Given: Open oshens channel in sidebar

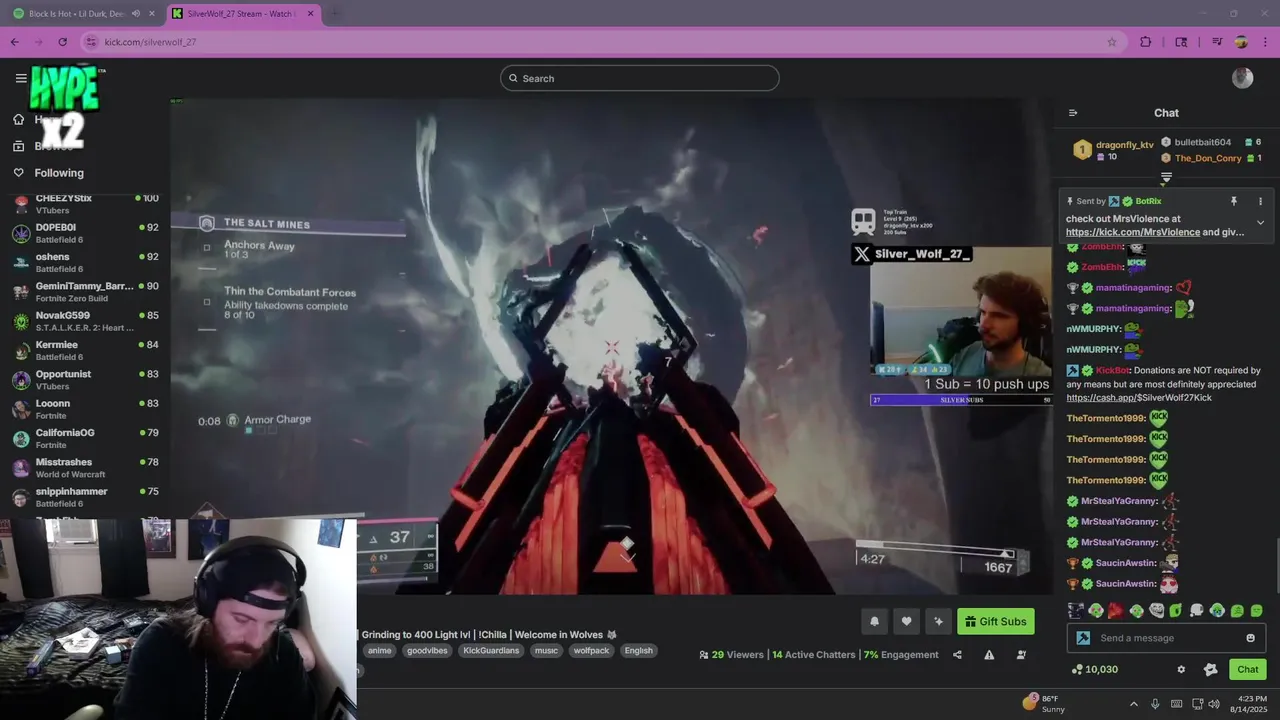Looking at the screenshot, I should pyautogui.click(x=85, y=262).
